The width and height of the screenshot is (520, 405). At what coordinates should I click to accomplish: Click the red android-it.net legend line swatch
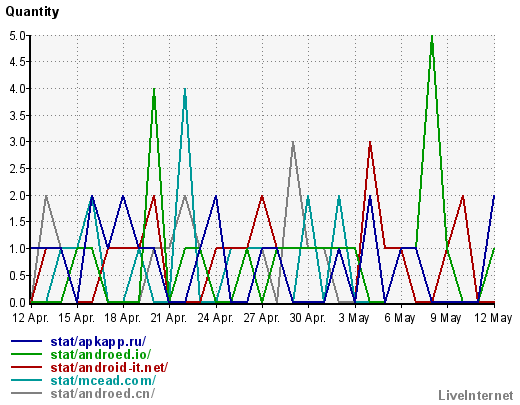click(x=27, y=367)
